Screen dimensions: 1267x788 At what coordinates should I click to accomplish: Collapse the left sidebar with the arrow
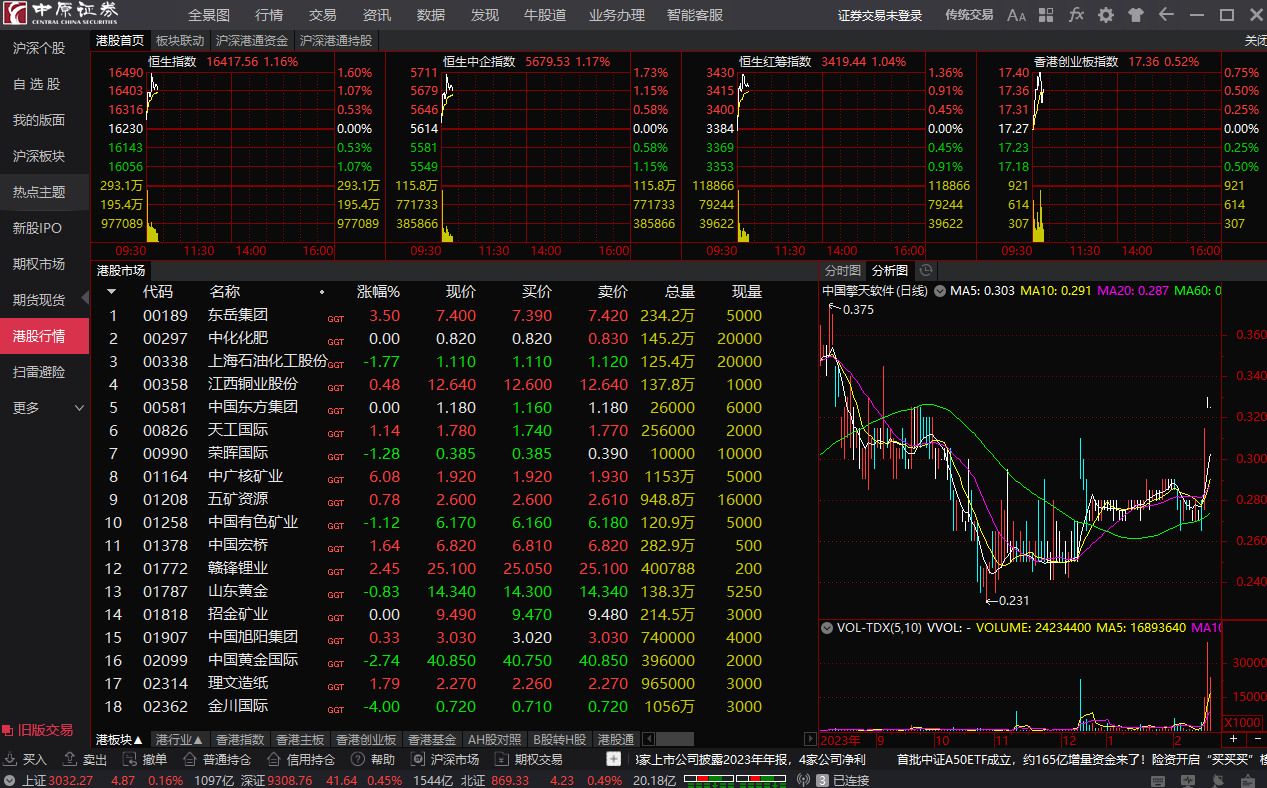coord(85,297)
